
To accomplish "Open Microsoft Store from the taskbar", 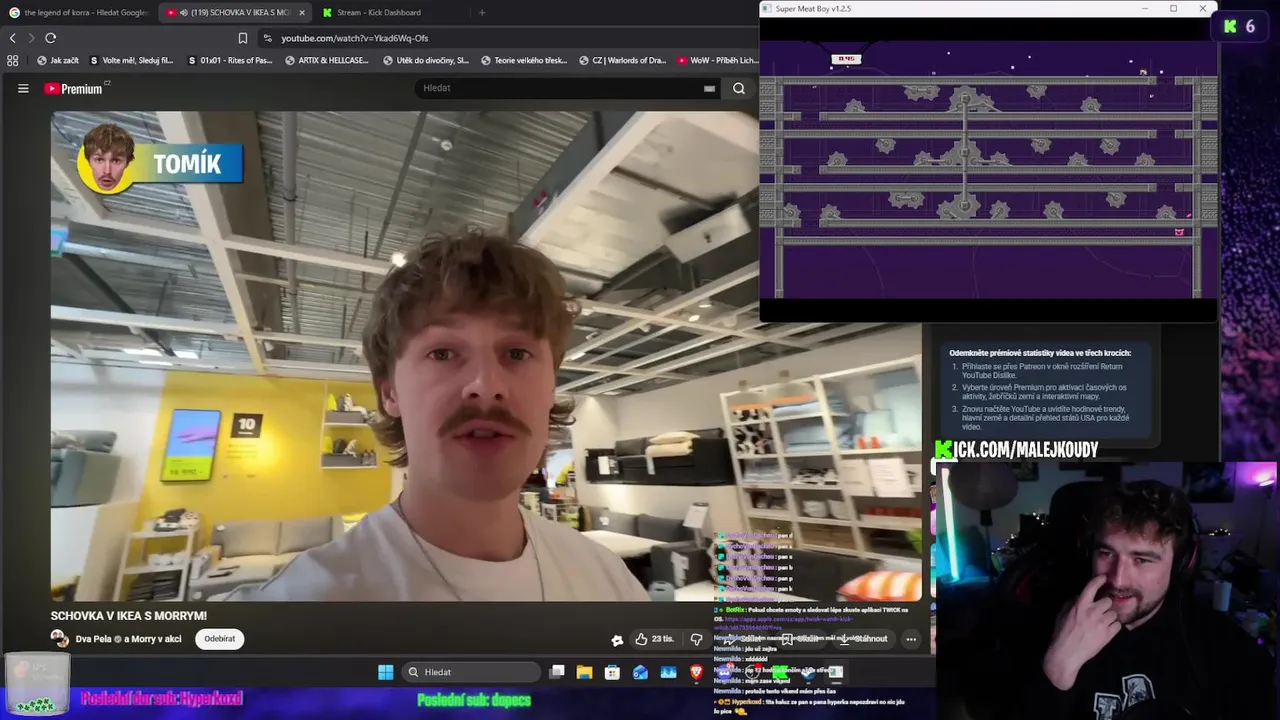I will [612, 672].
